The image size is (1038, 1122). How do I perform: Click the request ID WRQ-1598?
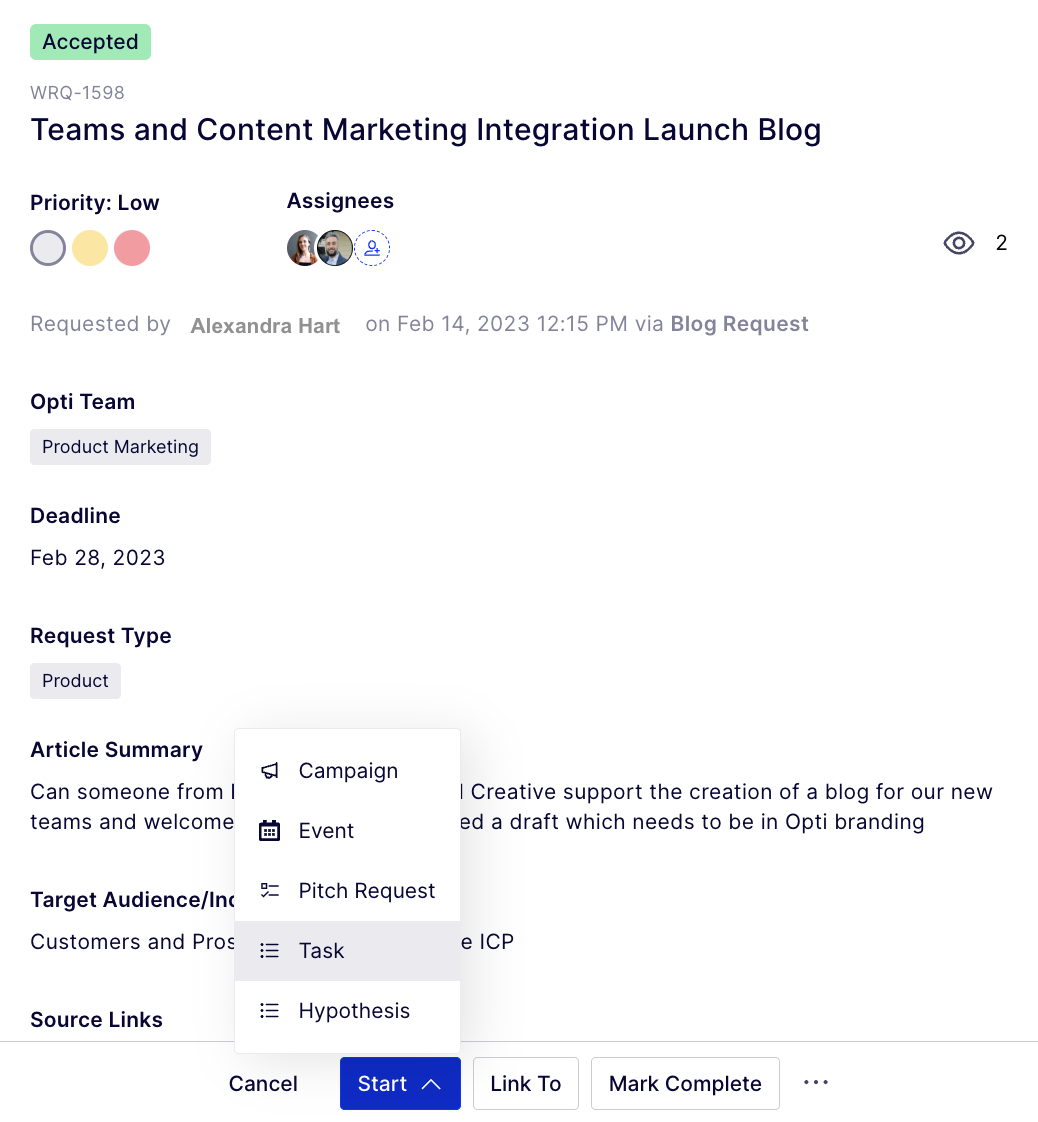click(x=77, y=93)
